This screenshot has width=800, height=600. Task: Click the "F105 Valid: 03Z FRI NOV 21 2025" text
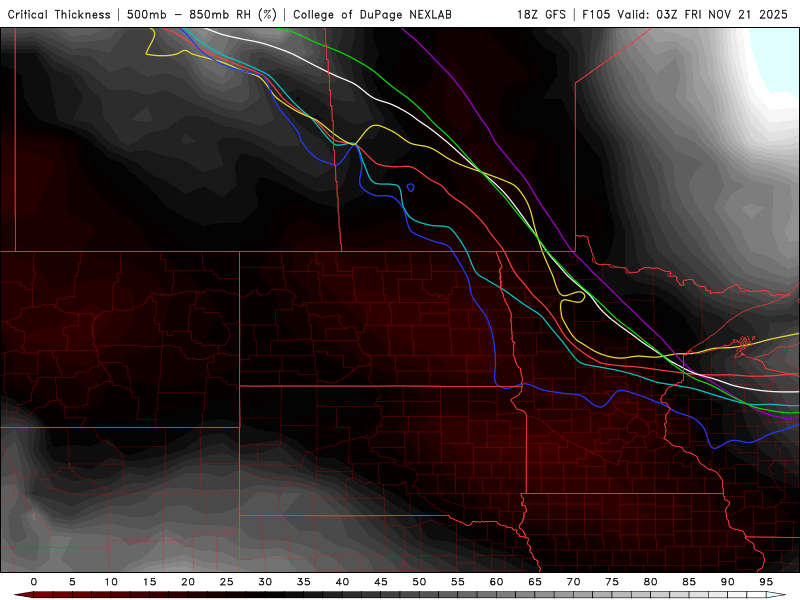tap(685, 14)
